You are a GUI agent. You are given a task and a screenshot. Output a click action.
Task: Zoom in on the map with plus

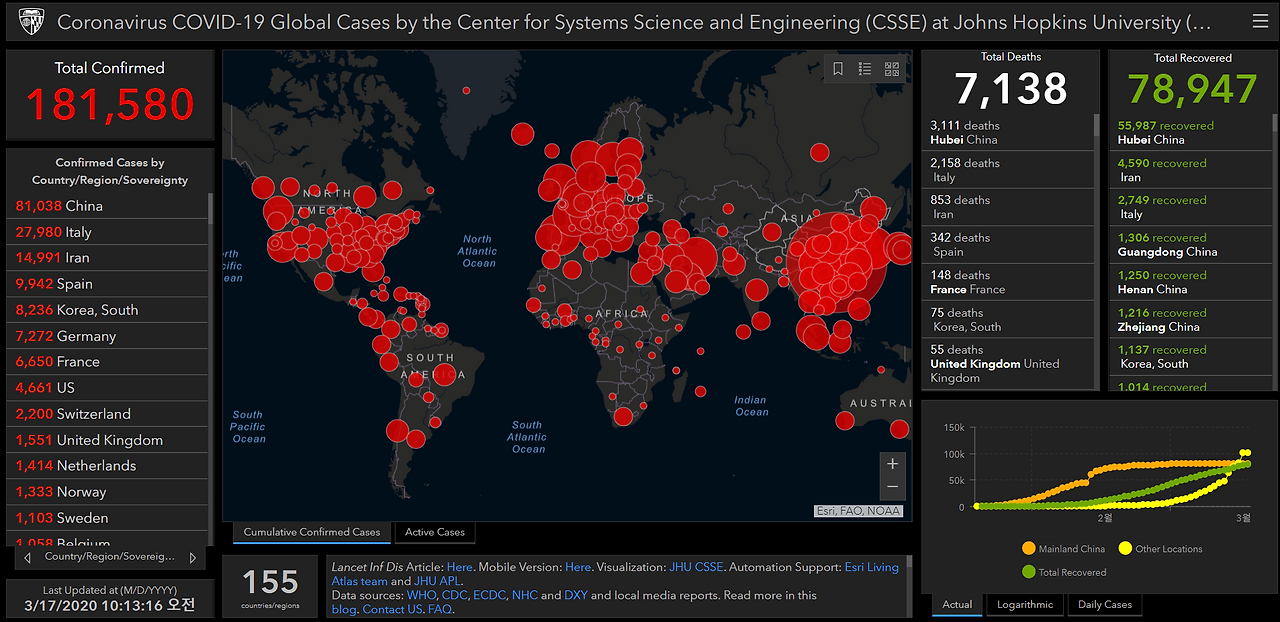892,464
